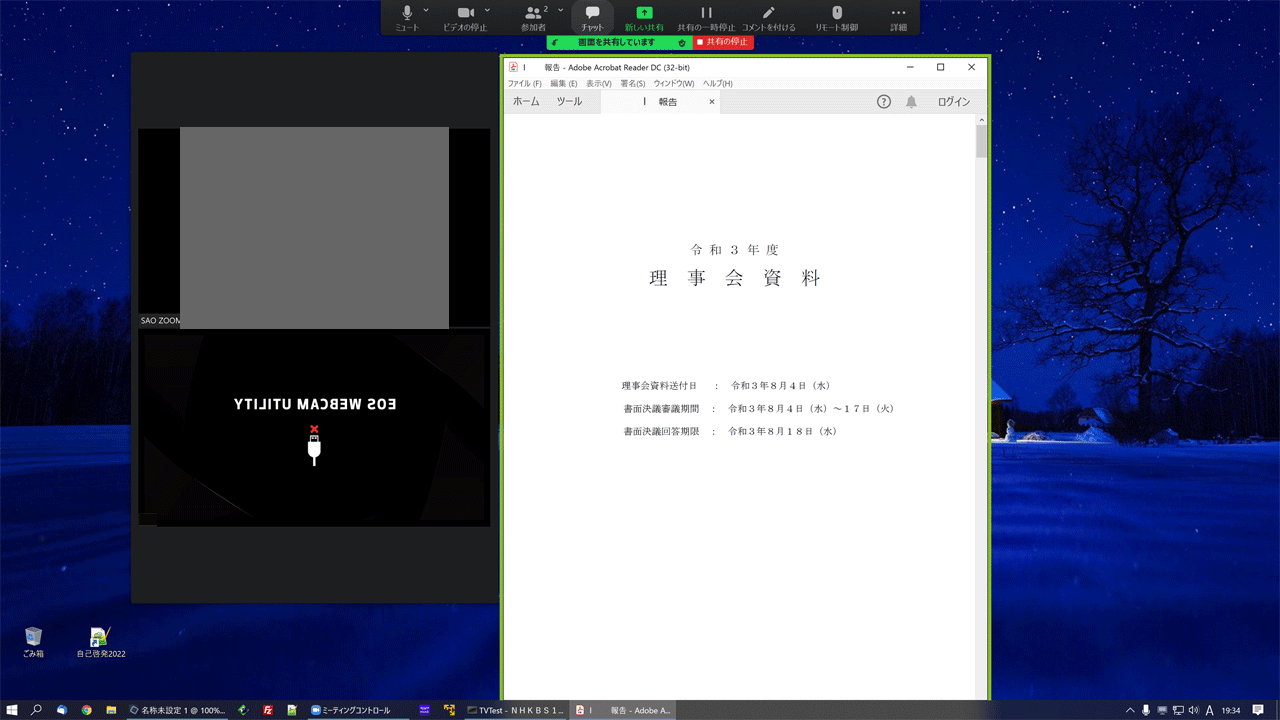Open the Action Center notifications
Screen dimensions: 1280x720
pyautogui.click(x=1258, y=710)
